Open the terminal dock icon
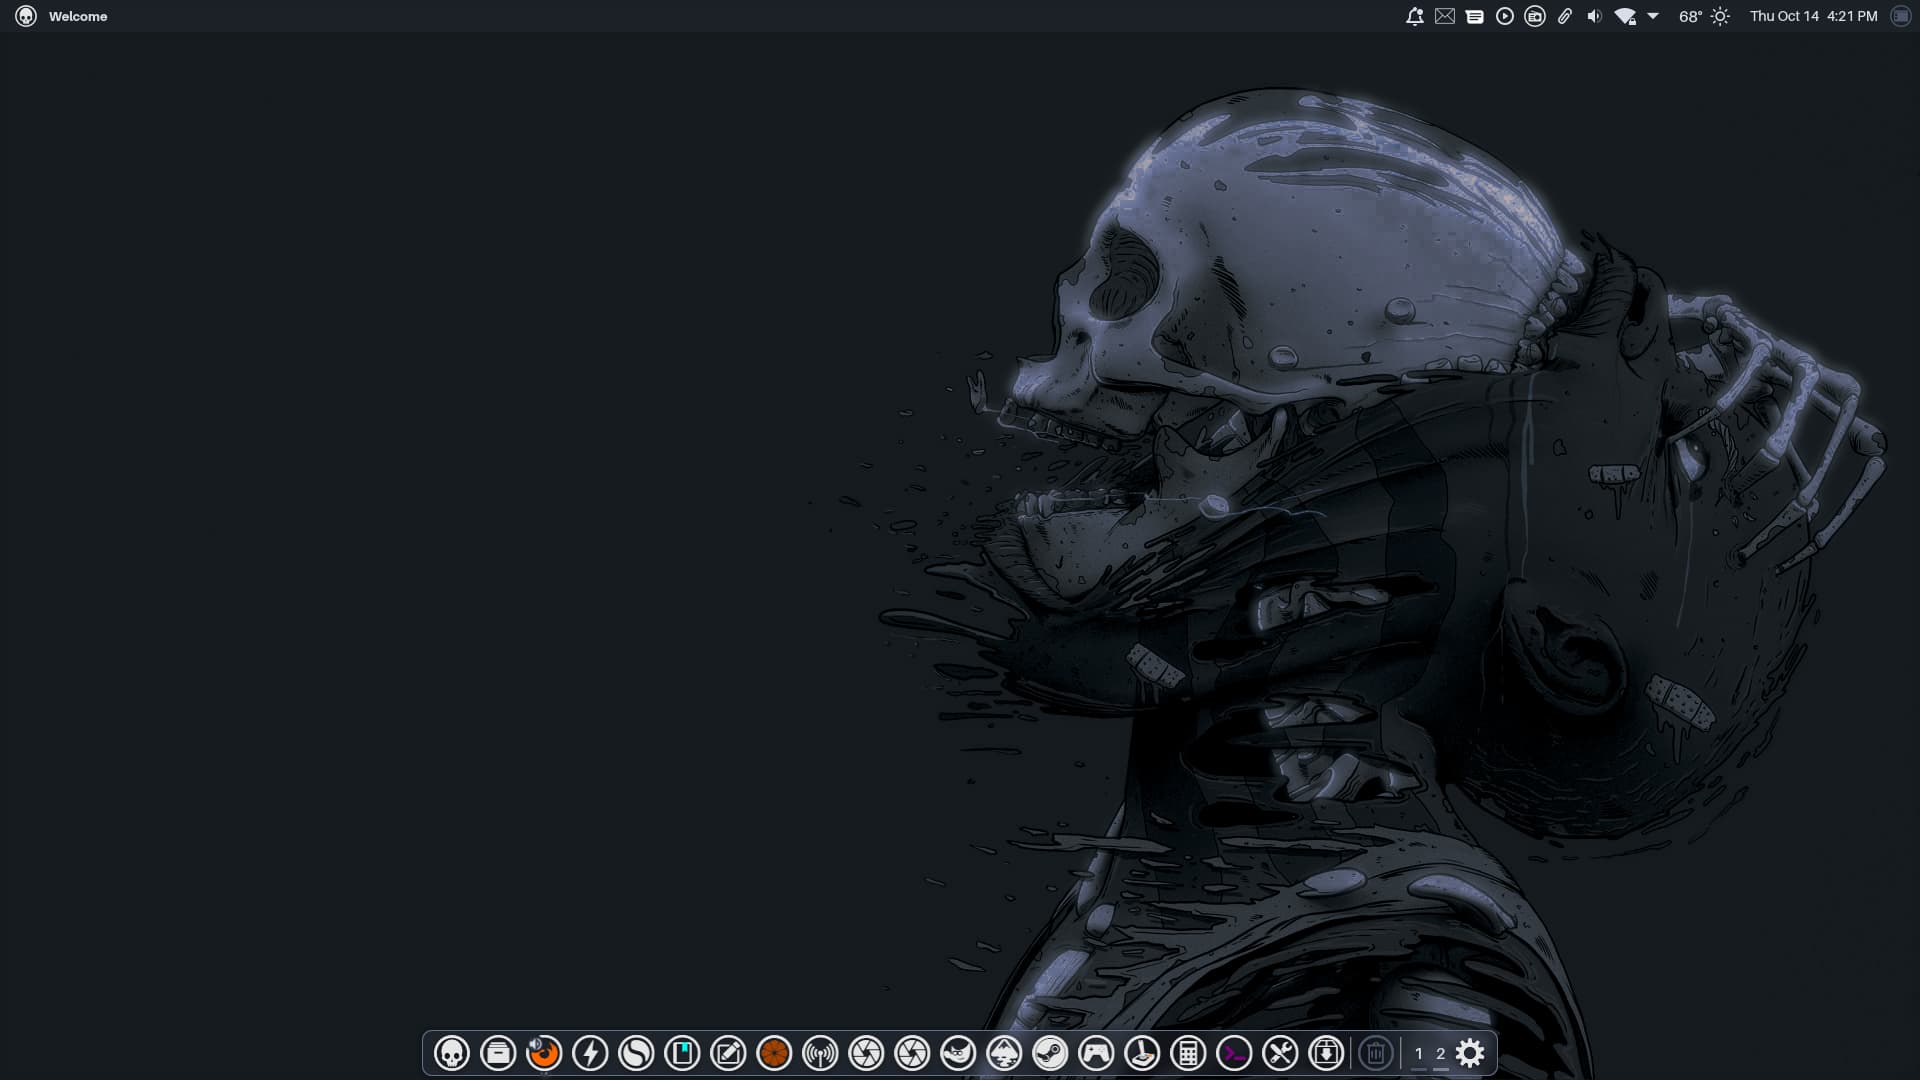The height and width of the screenshot is (1080, 1920). coord(1234,1053)
